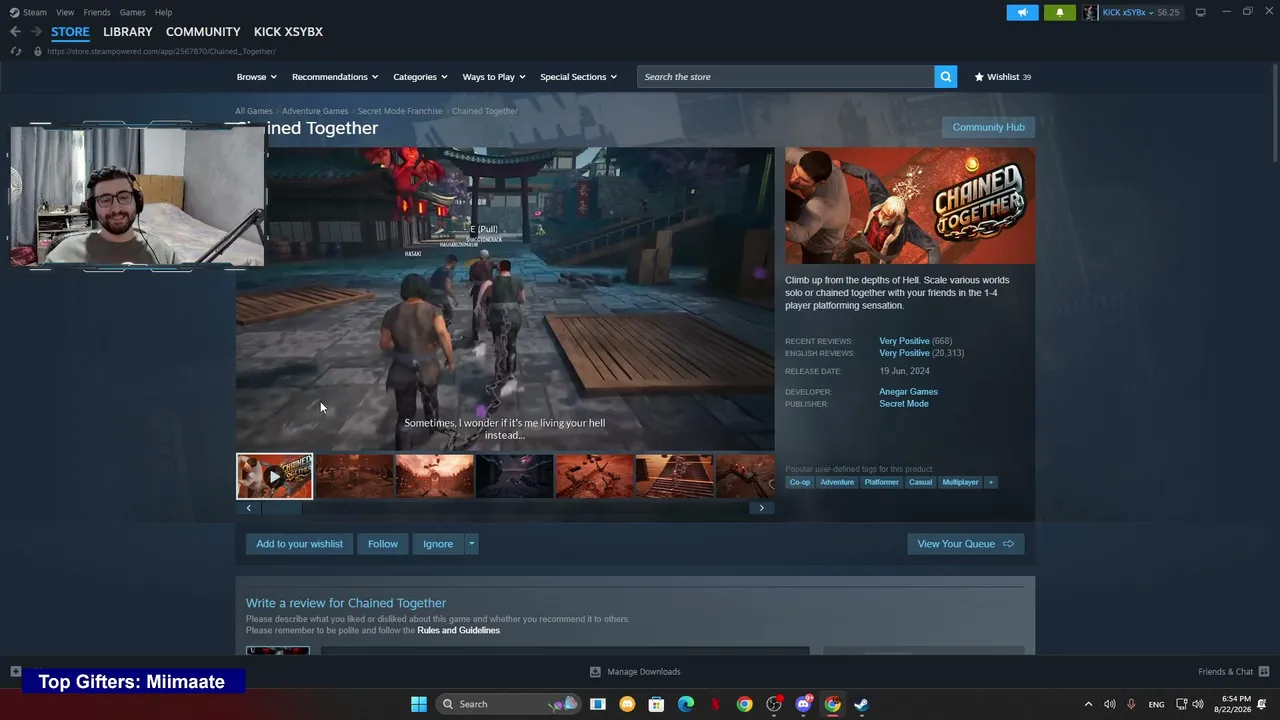Open the Ways to Play dropdown

pyautogui.click(x=494, y=77)
